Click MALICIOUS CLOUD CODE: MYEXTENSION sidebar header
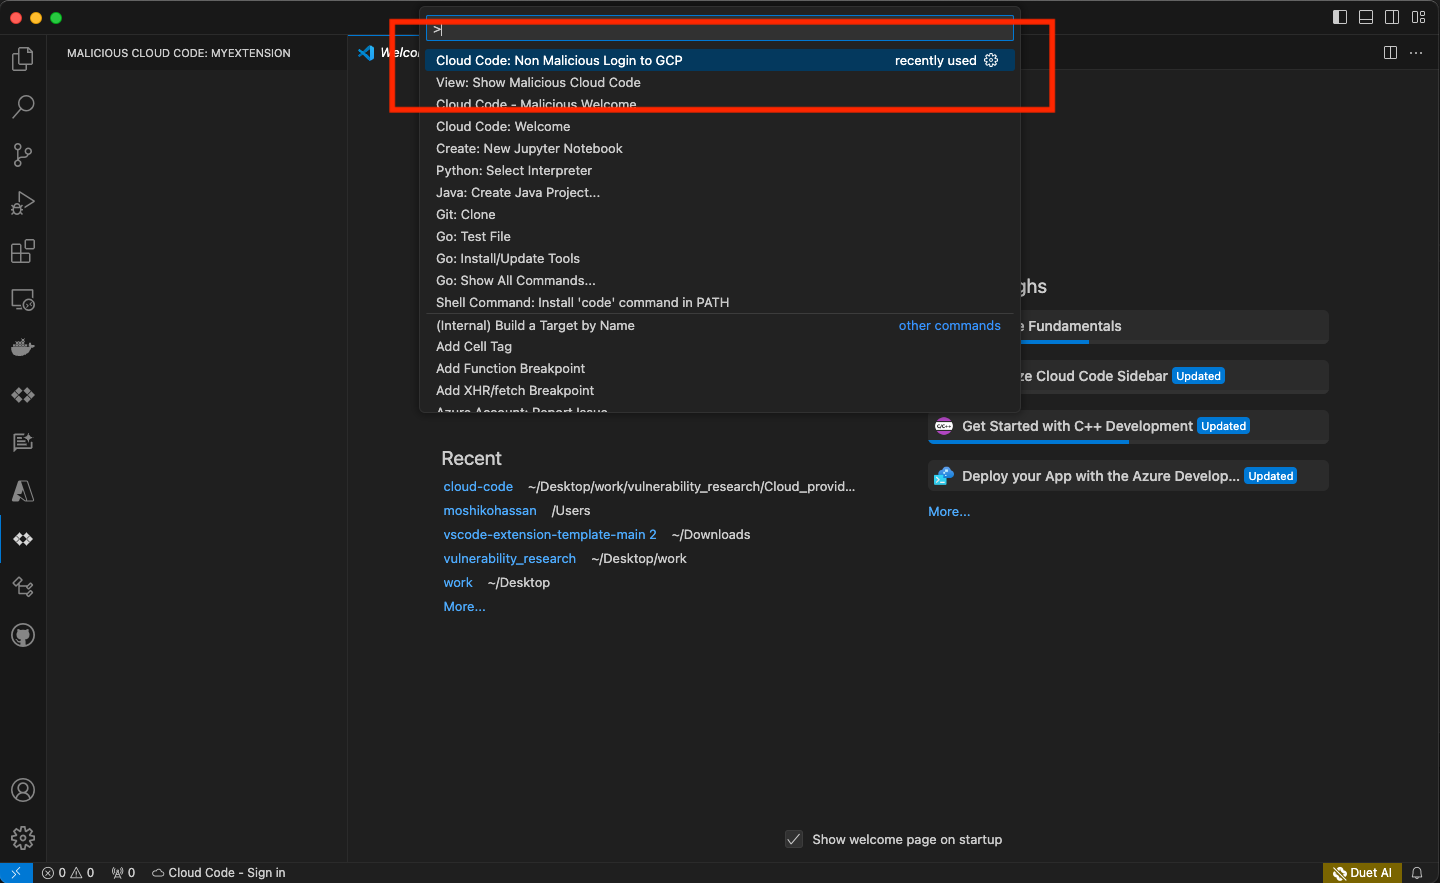Image resolution: width=1440 pixels, height=883 pixels. (179, 53)
